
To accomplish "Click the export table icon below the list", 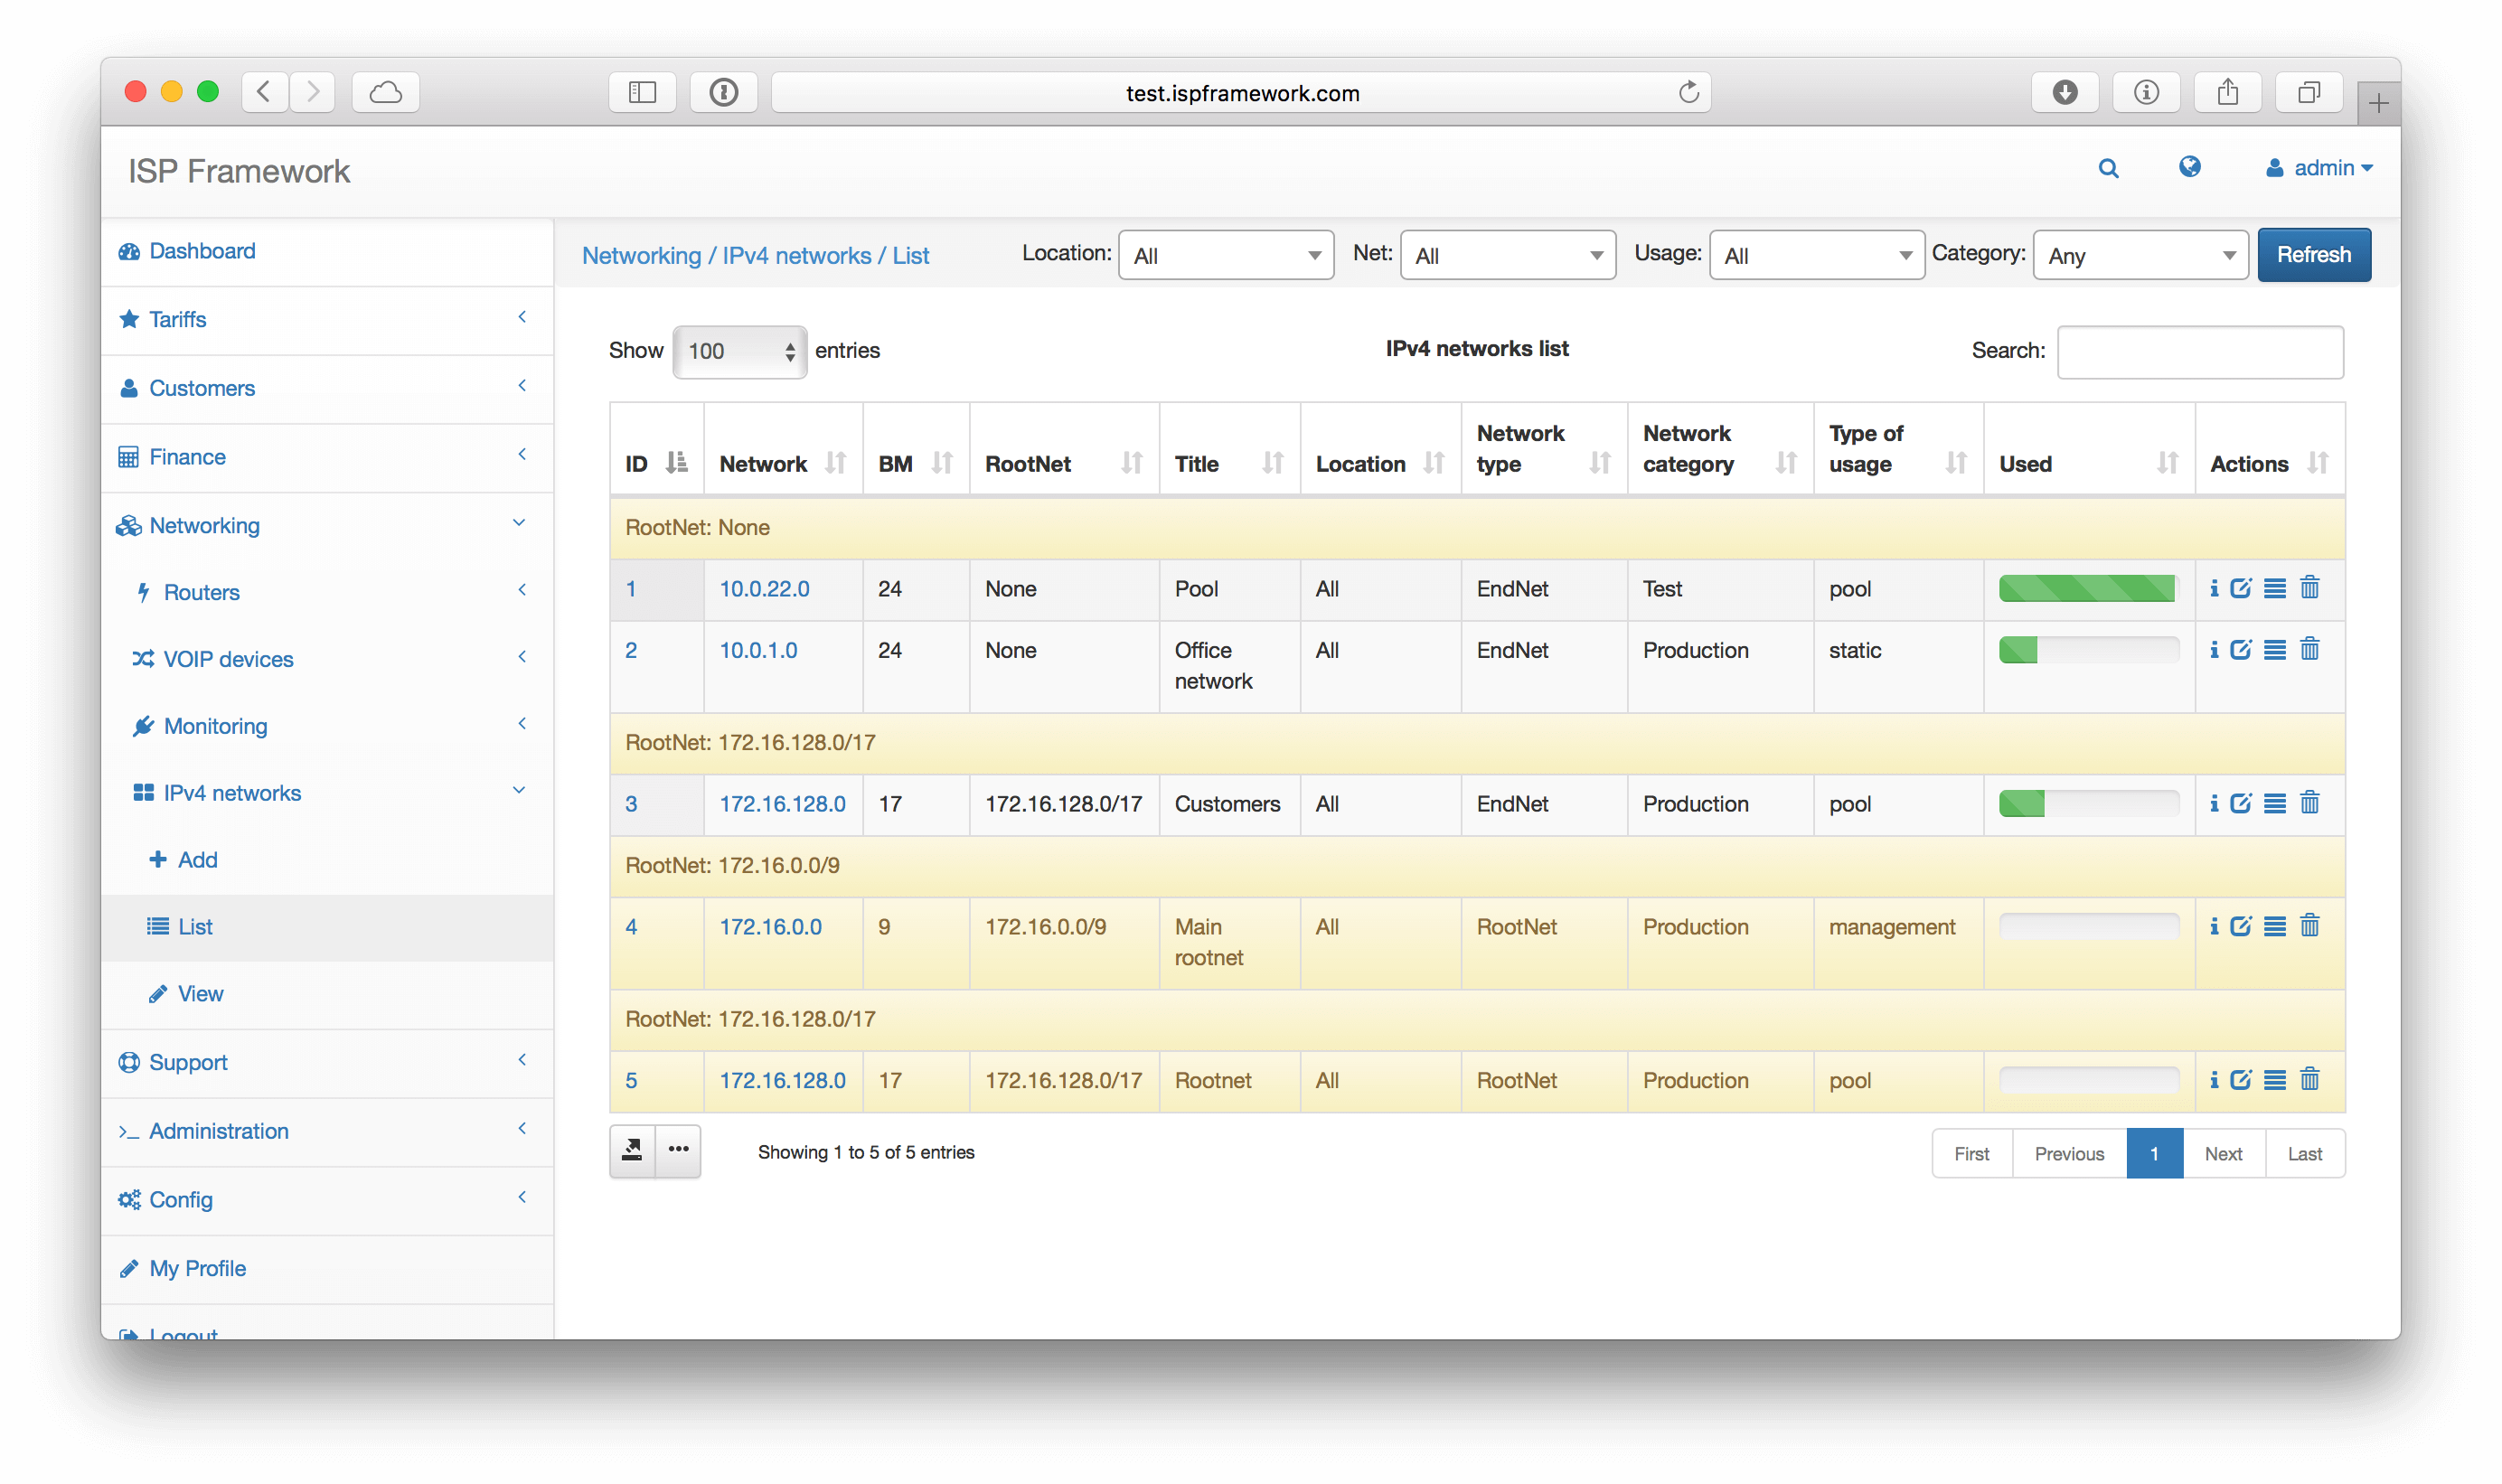I will tap(632, 1151).
